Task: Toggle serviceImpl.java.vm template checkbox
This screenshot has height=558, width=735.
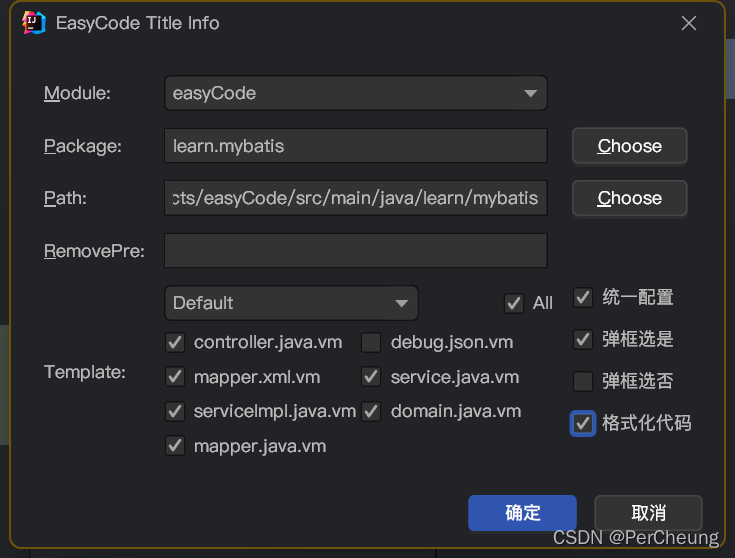Action: coord(175,412)
